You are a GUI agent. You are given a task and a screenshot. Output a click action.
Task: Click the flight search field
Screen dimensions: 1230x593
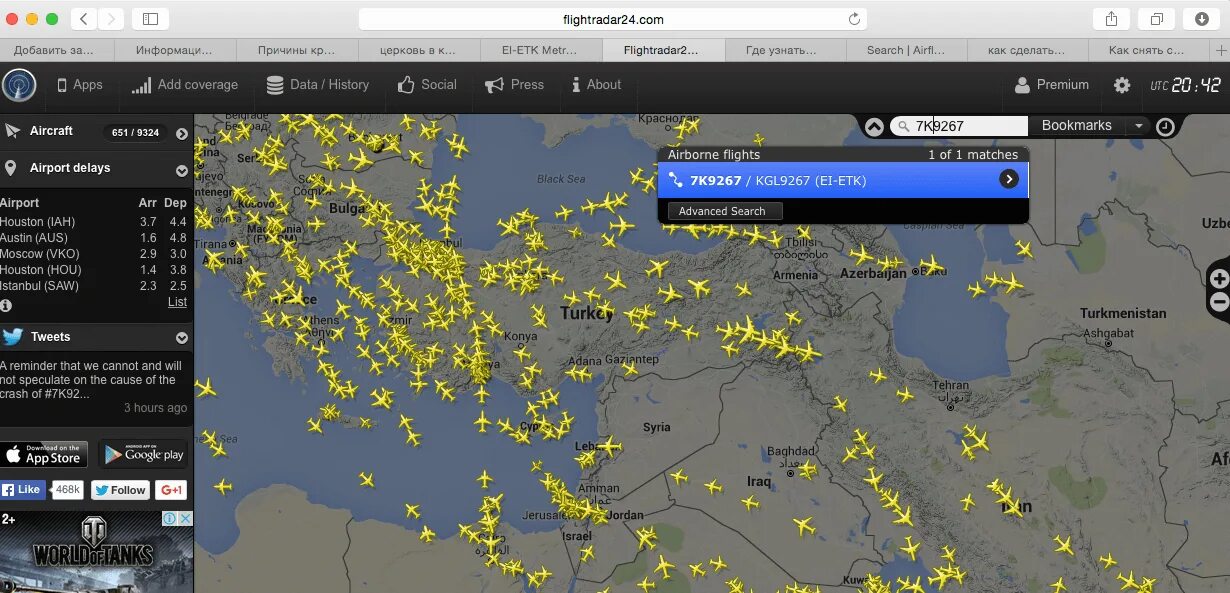pyautogui.click(x=959, y=126)
